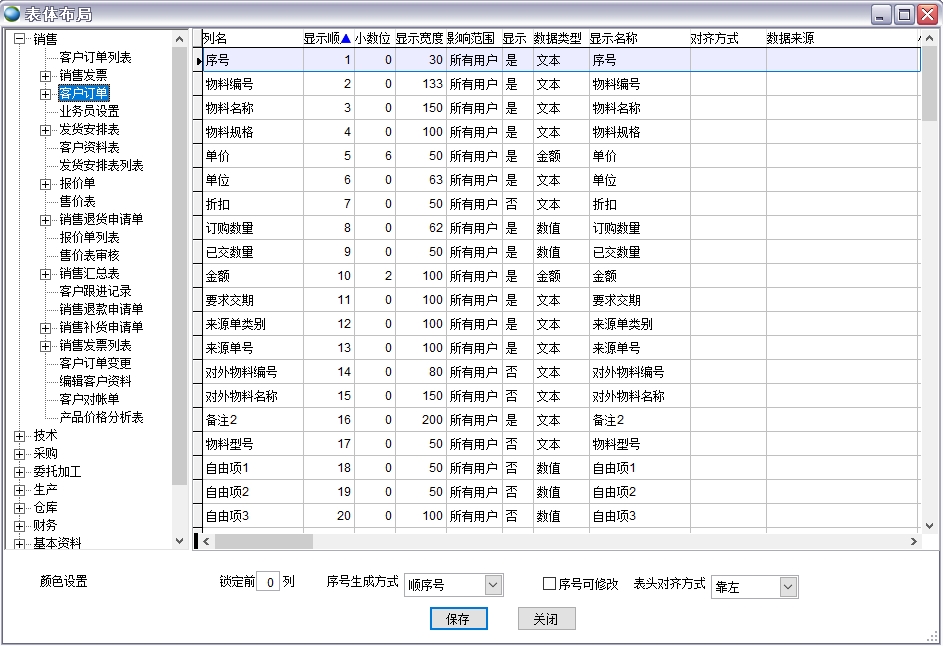This screenshot has height=646, width=943.
Task: Click the 颜色设置 label
Action: coord(64,582)
